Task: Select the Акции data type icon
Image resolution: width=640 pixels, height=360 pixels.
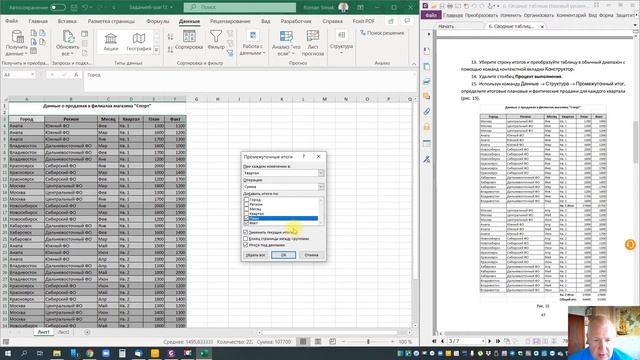Action: coord(111,39)
